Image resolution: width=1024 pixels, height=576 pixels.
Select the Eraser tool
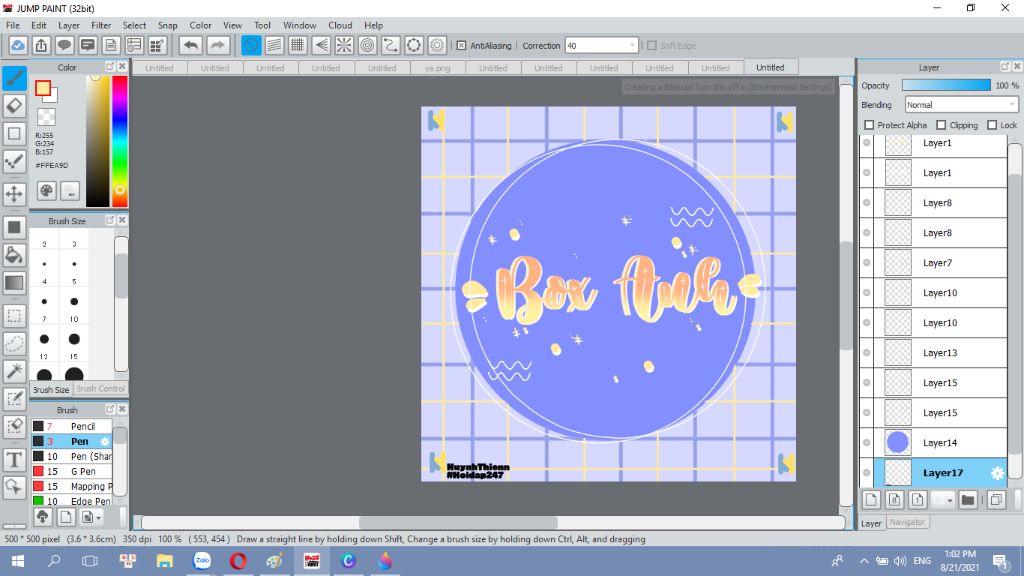click(14, 105)
